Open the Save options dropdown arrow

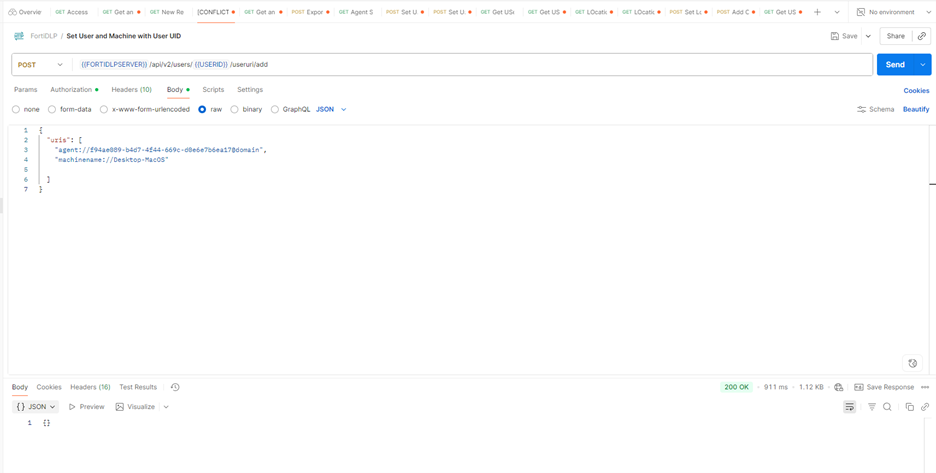[868, 36]
